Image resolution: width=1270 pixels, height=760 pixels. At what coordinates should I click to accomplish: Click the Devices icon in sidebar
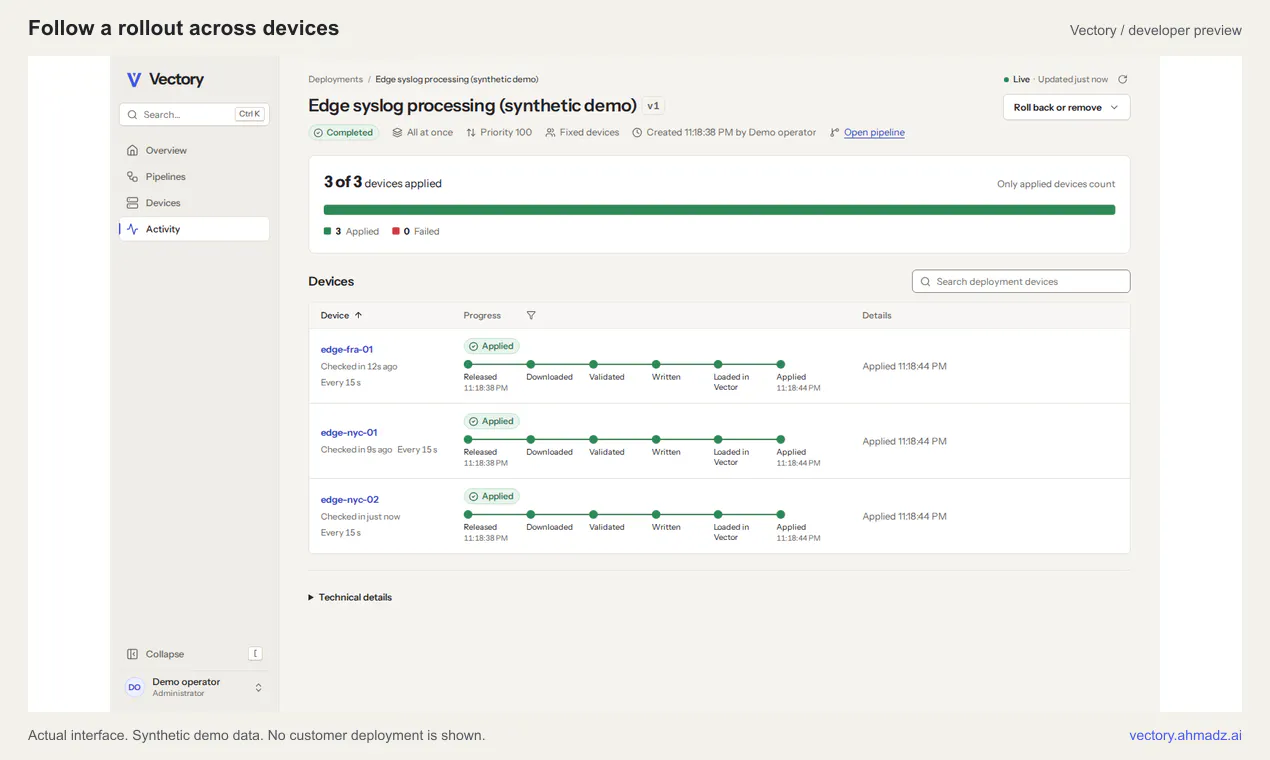tap(132, 203)
